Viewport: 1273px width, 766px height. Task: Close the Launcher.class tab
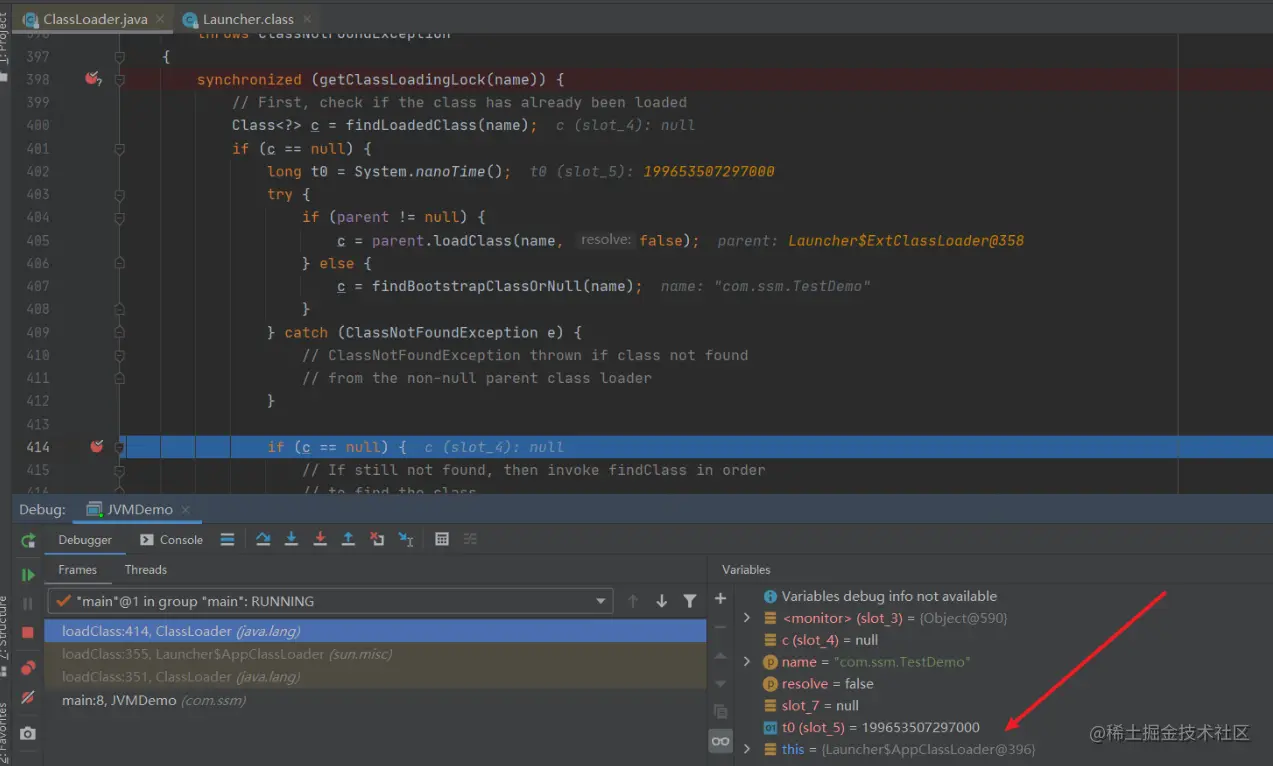point(306,19)
